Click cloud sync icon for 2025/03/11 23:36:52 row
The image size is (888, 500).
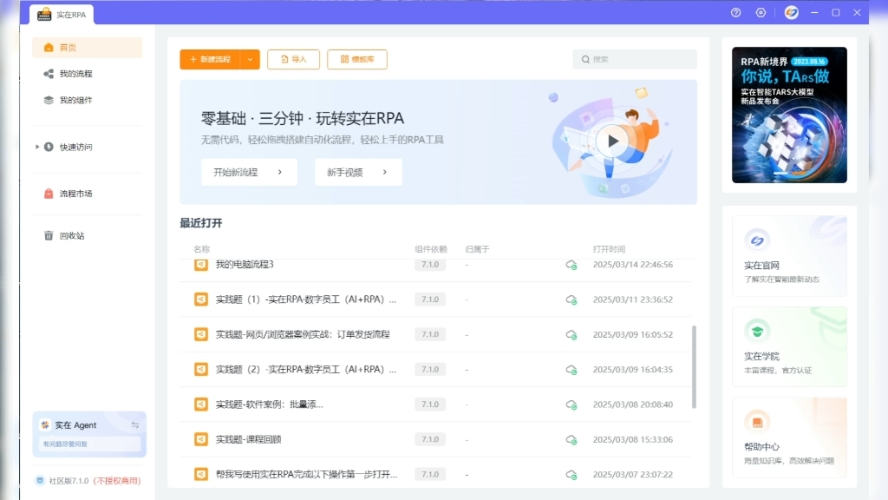click(571, 300)
